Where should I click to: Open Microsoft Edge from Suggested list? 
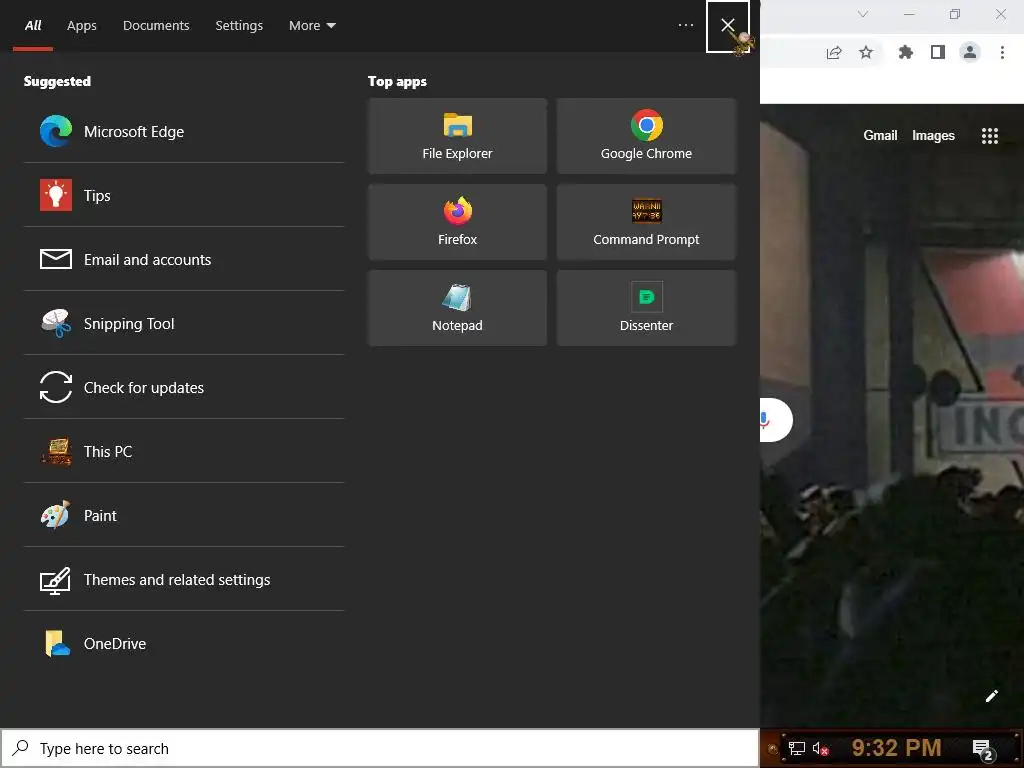coord(184,131)
